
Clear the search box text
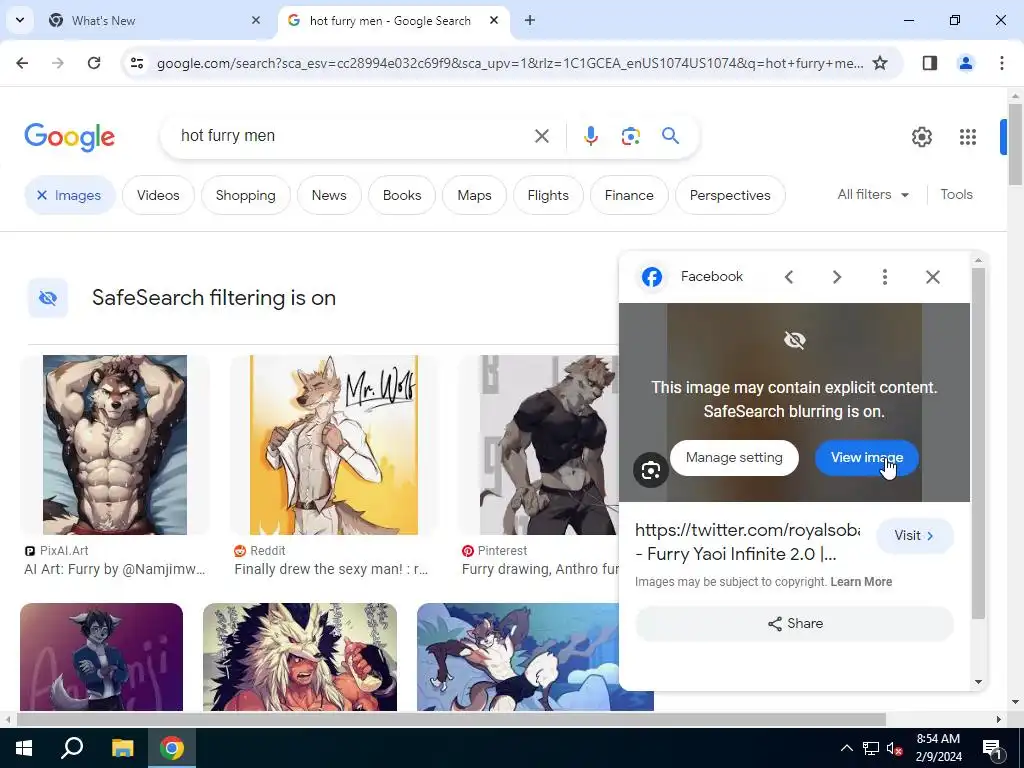(x=541, y=136)
